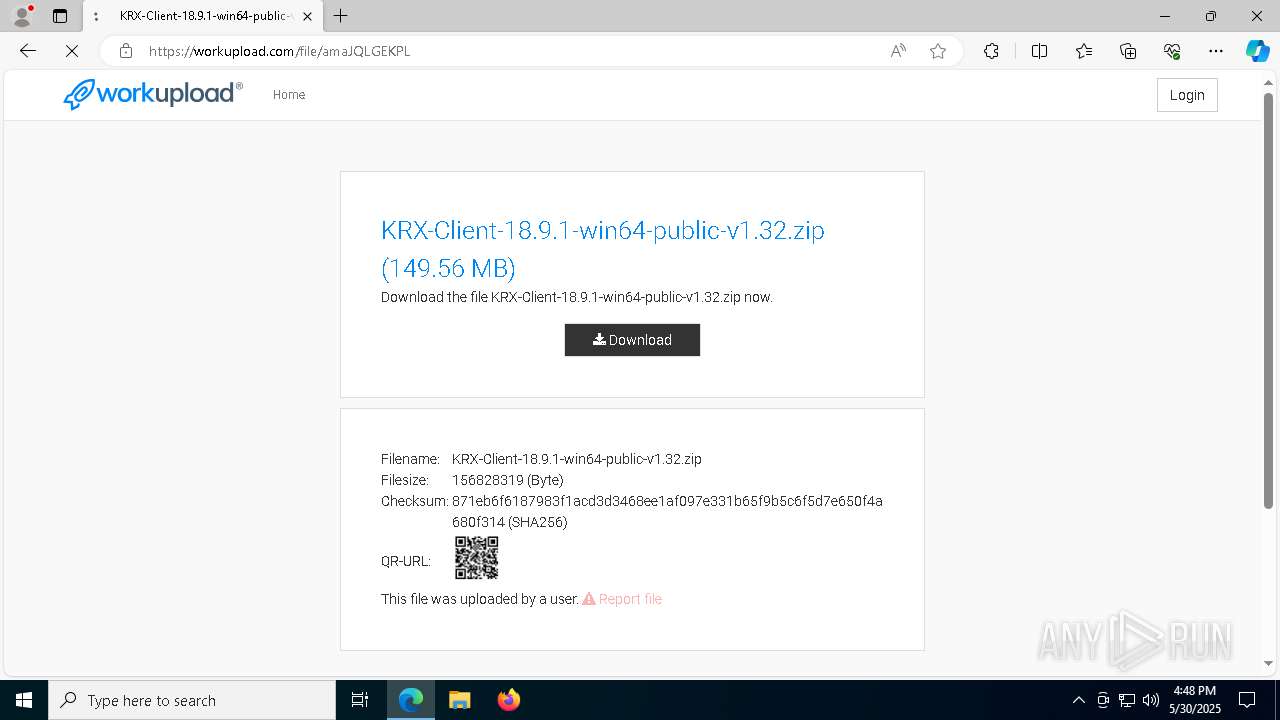
Task: Launch Firefox from taskbar
Action: coord(509,700)
